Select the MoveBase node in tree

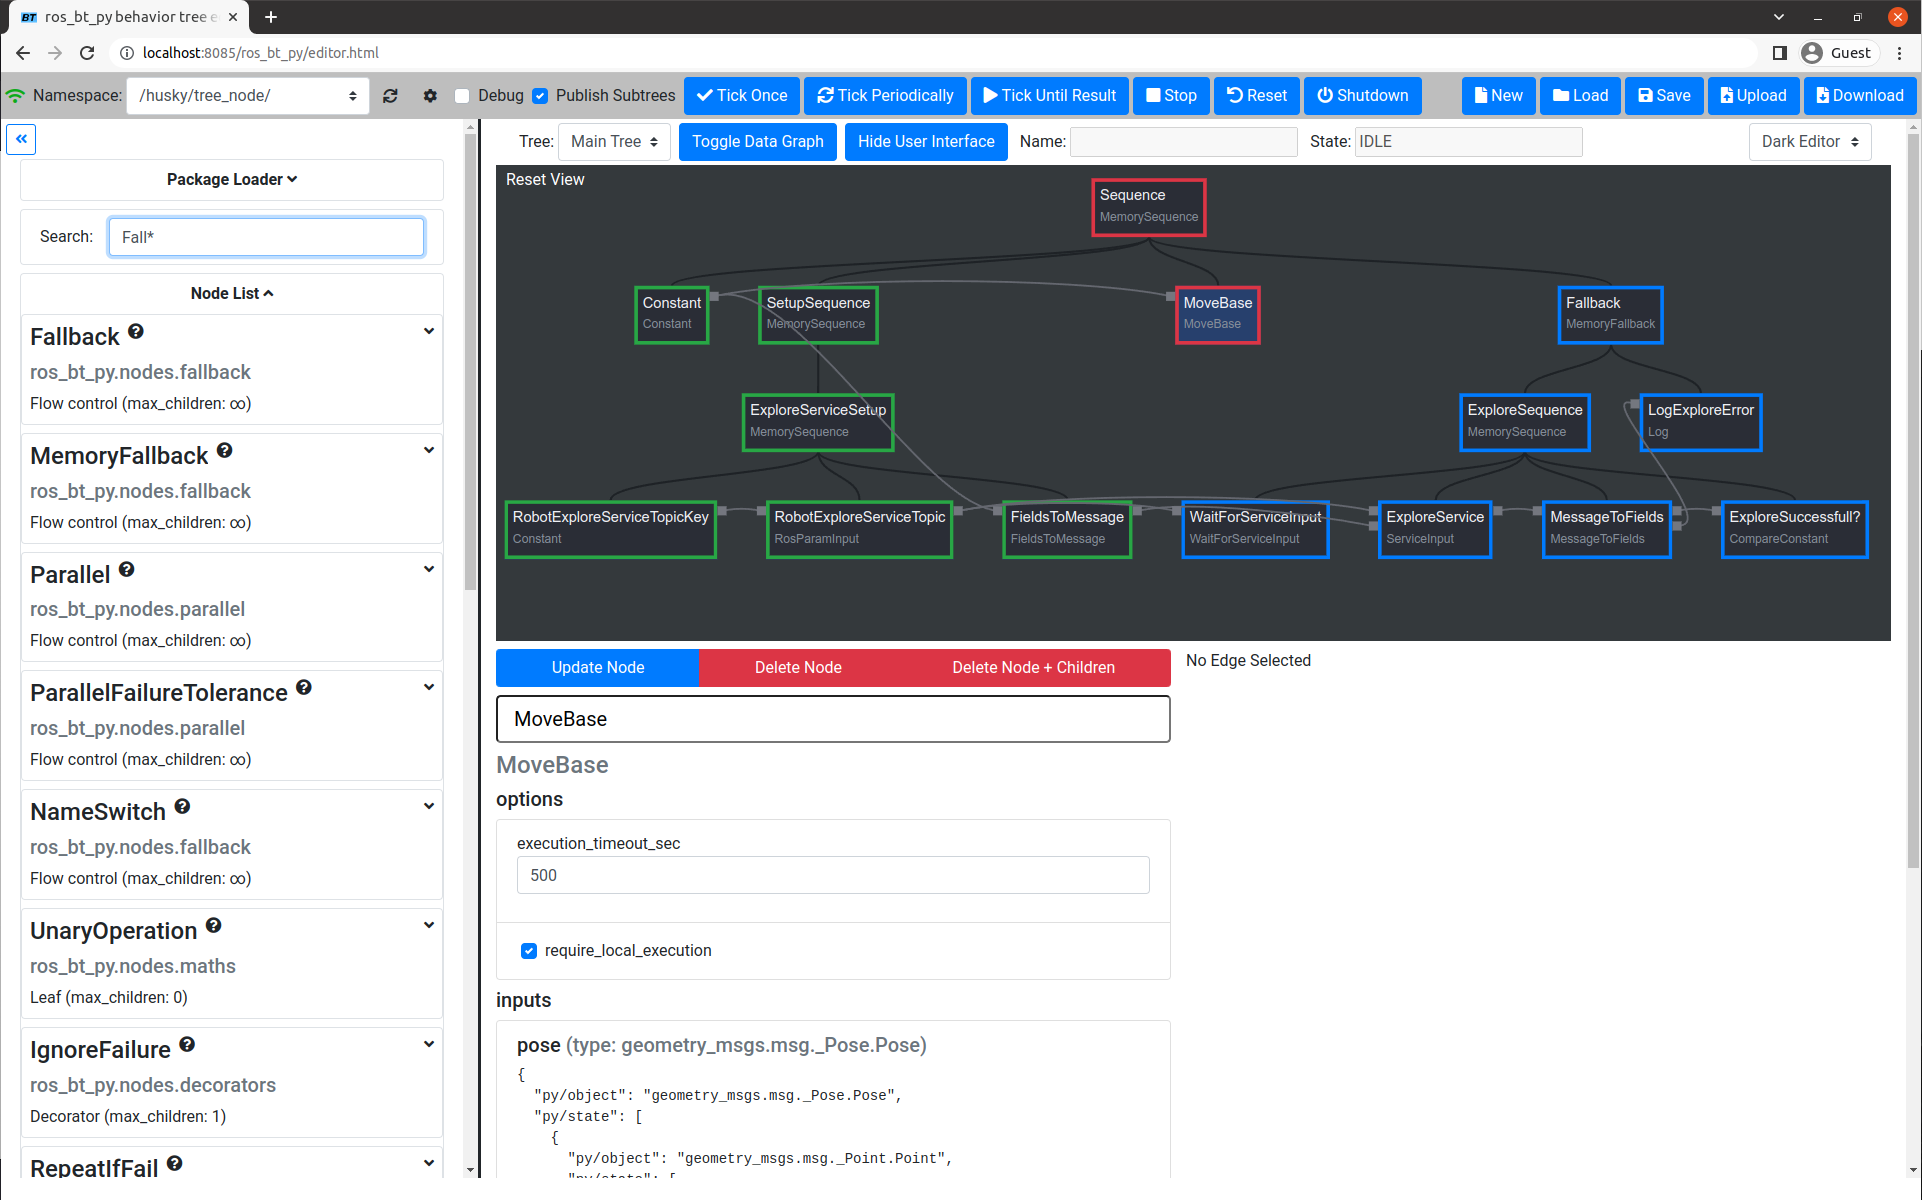tap(1217, 313)
